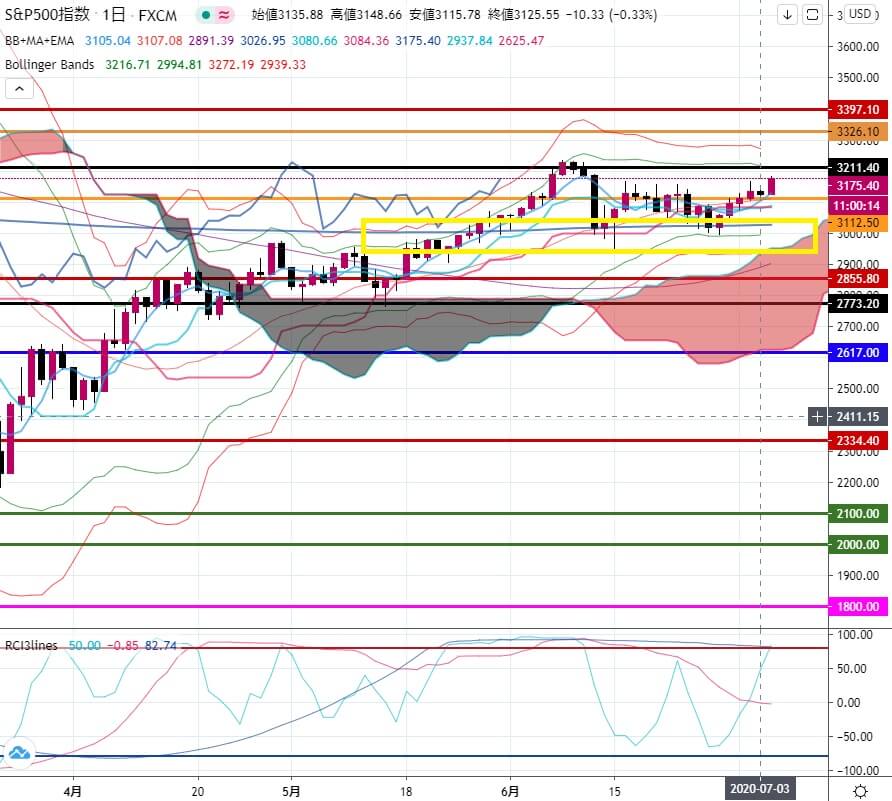
Task: Click the download arrow icon at top right
Action: (787, 15)
